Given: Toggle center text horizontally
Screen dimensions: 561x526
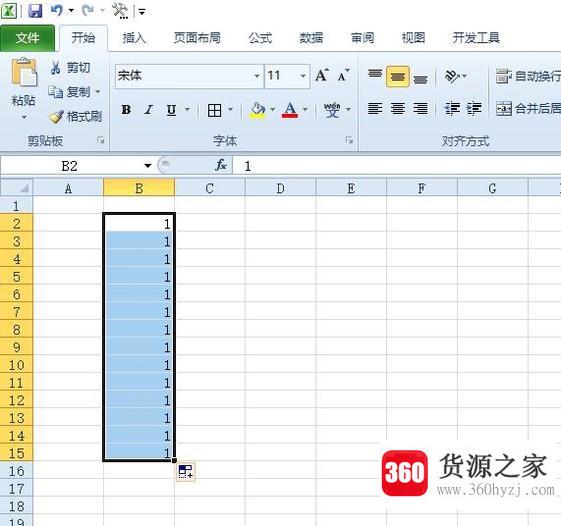Looking at the screenshot, I should pos(397,108).
